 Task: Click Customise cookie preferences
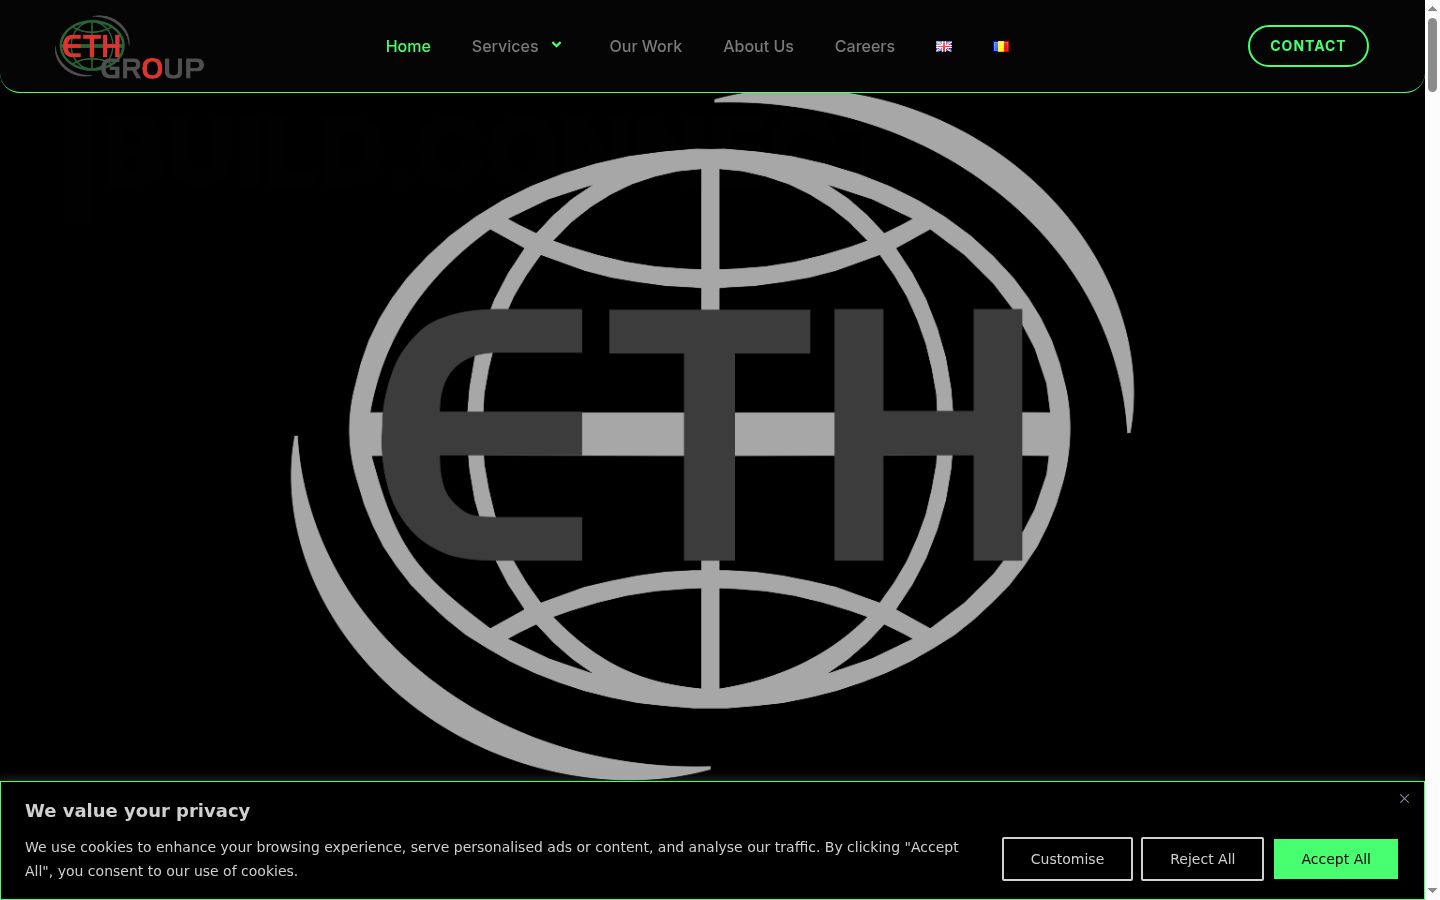1067,859
